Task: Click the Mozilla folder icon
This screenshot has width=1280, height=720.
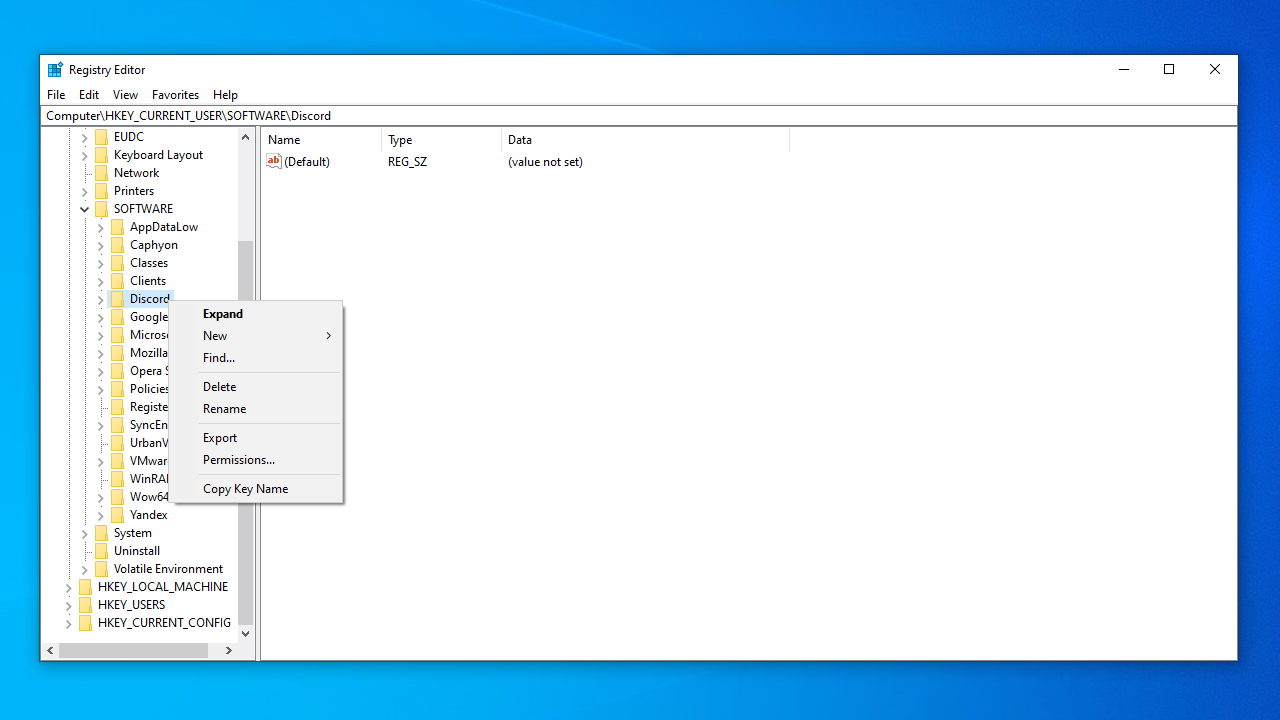Action: tap(117, 353)
